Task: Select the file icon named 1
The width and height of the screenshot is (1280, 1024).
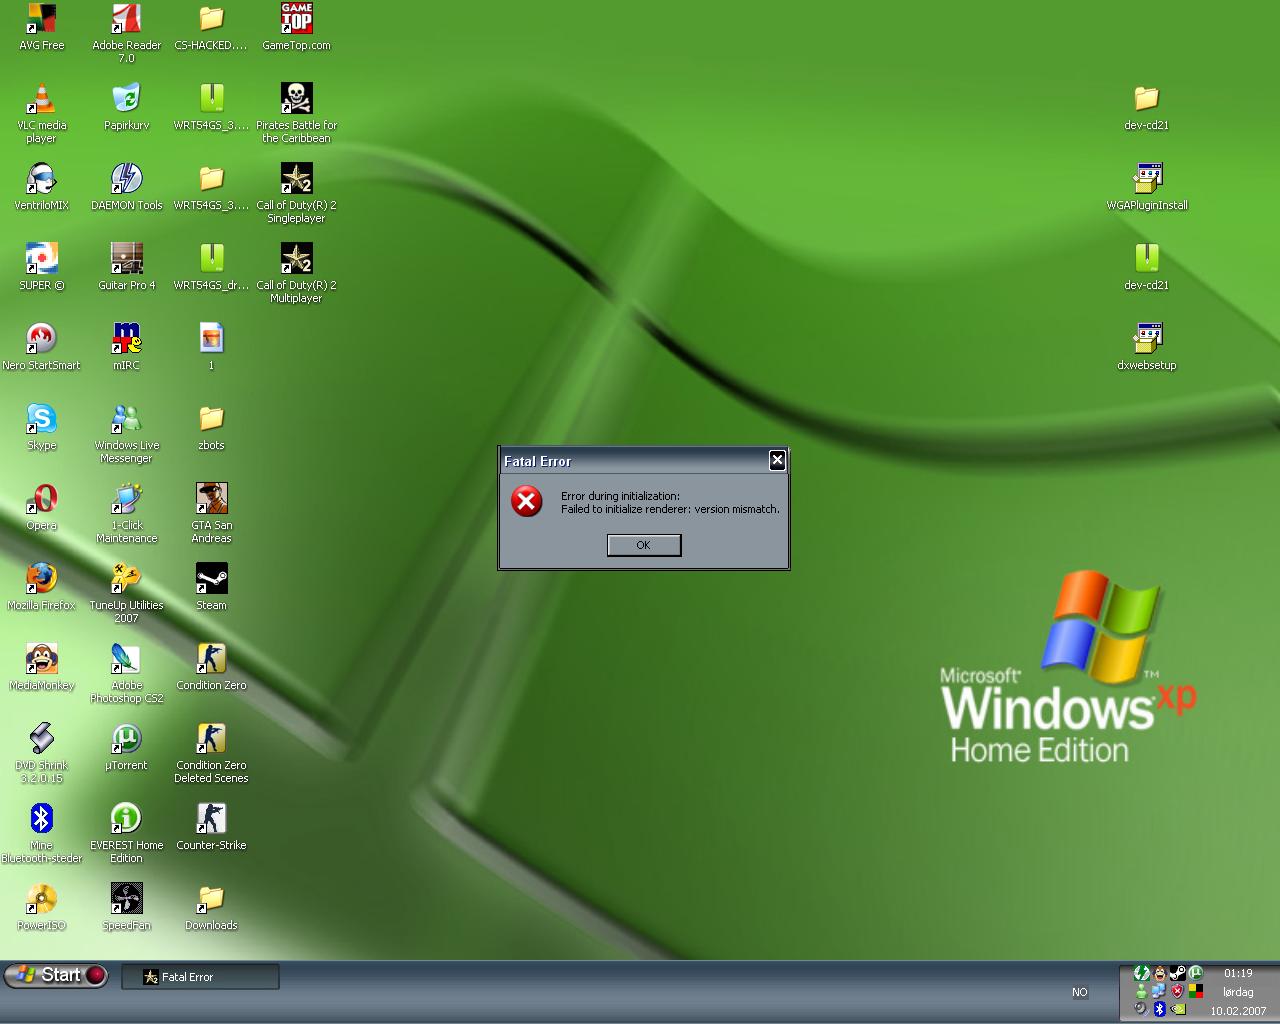Action: [211, 348]
